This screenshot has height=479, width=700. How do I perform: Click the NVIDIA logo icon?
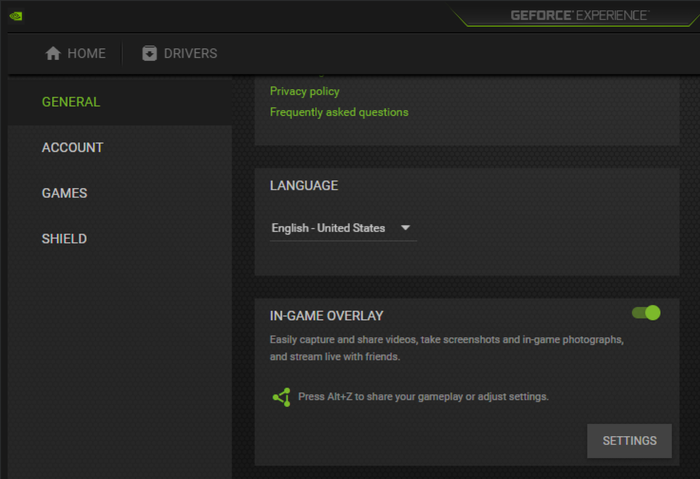16,17
